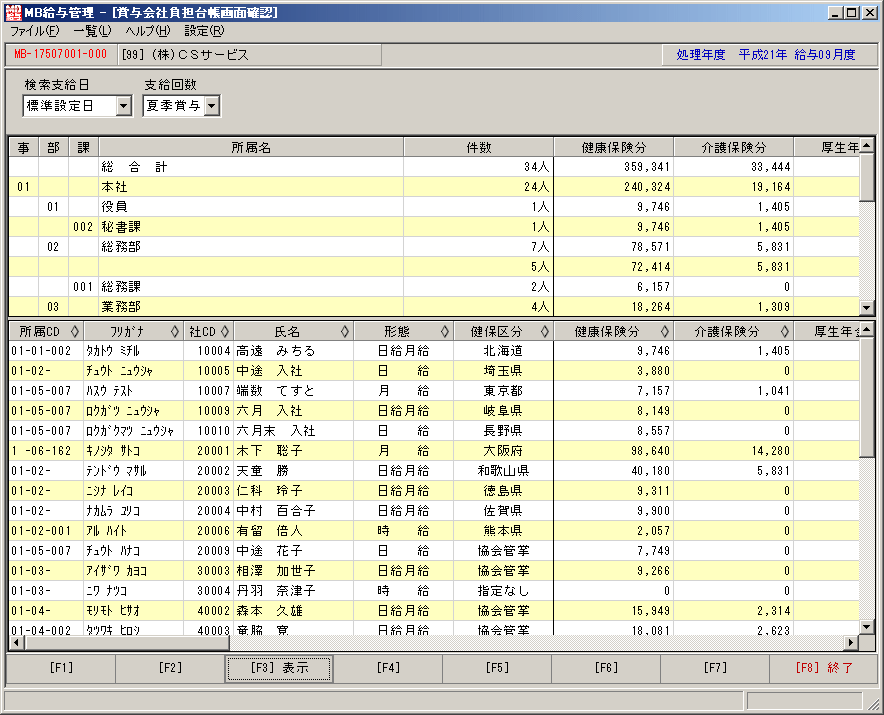Sort by 健保区分 column header
The width and height of the screenshot is (884, 715).
[x=503, y=332]
